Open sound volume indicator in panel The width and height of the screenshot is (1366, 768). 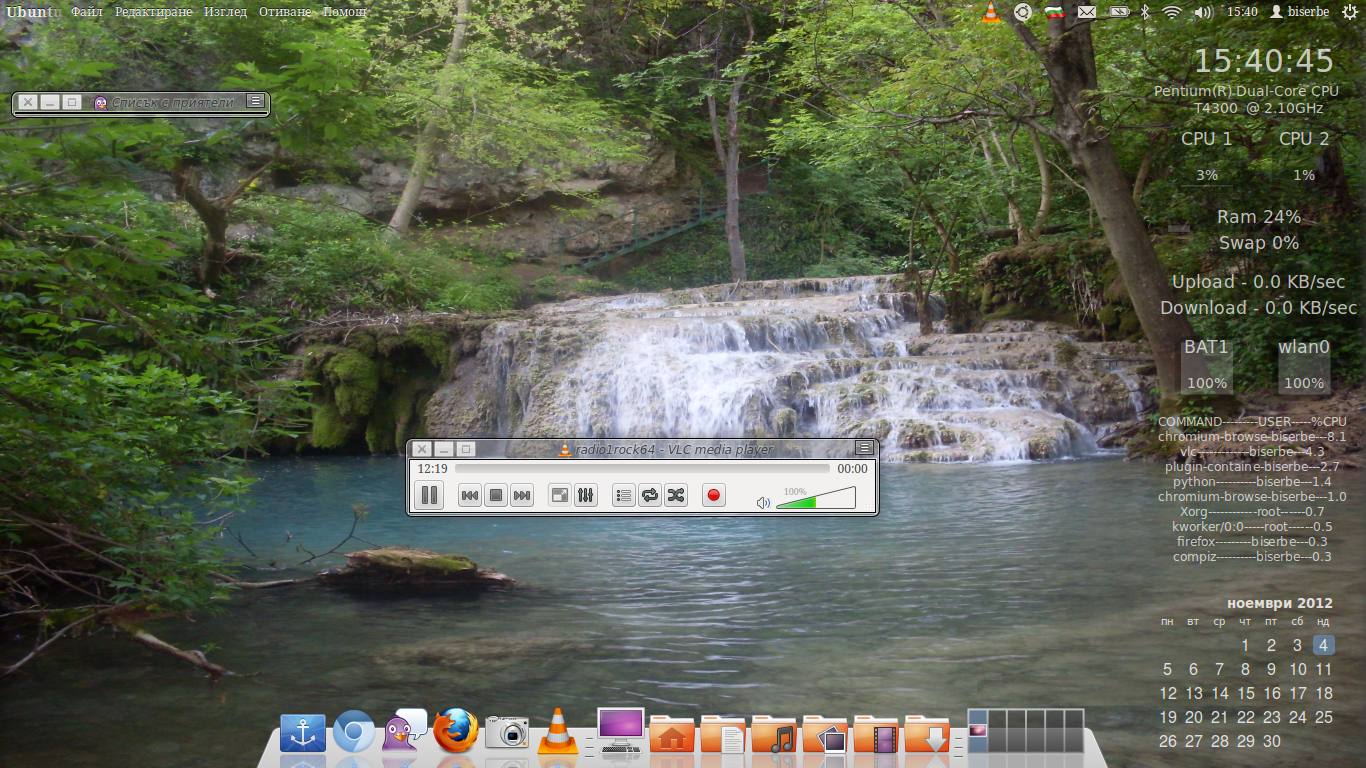pyautogui.click(x=1202, y=12)
